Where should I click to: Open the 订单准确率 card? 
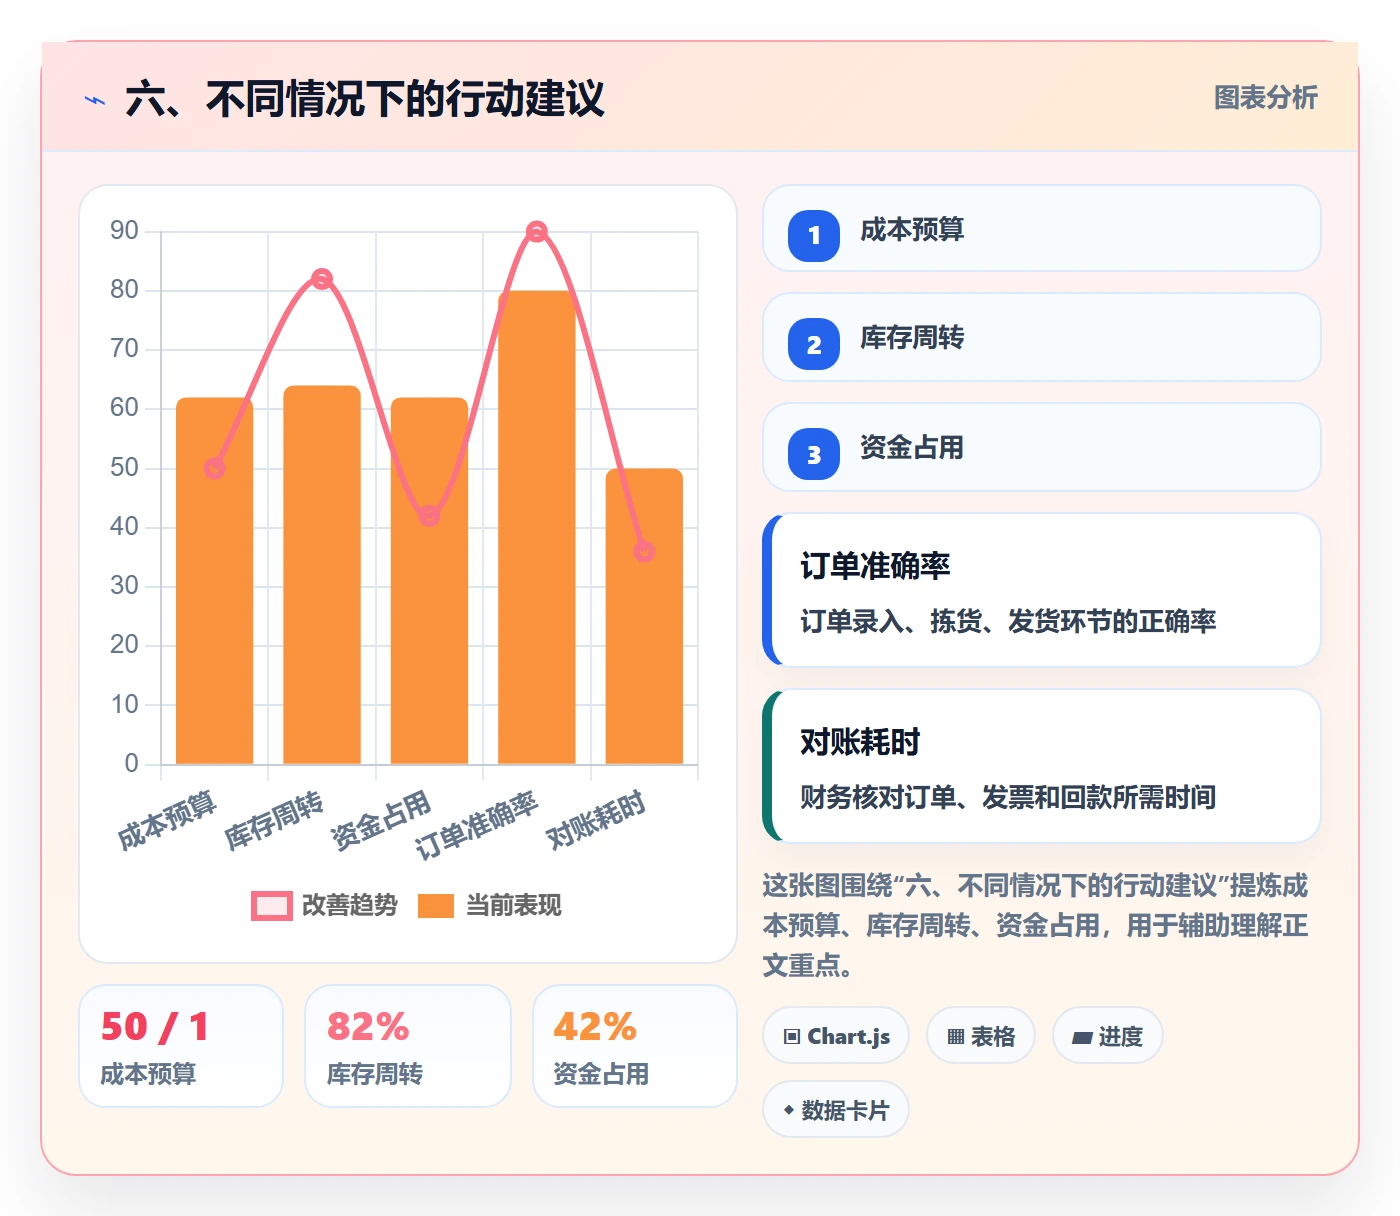click(1042, 590)
